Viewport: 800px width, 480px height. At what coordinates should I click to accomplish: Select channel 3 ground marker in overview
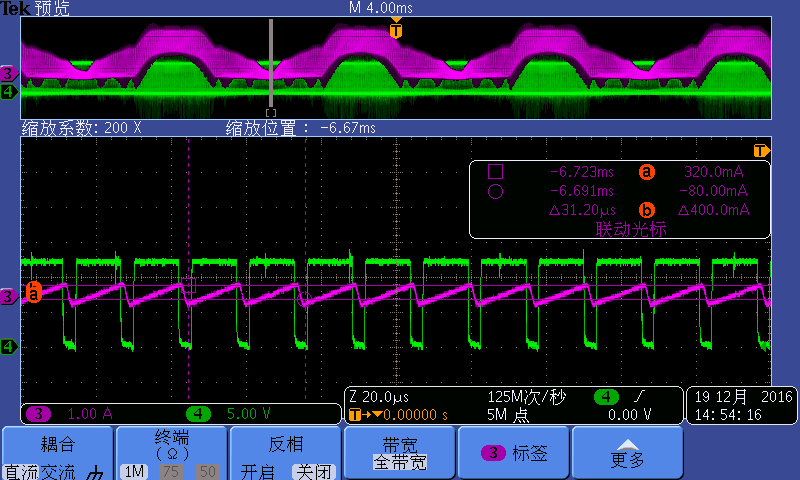(9, 74)
